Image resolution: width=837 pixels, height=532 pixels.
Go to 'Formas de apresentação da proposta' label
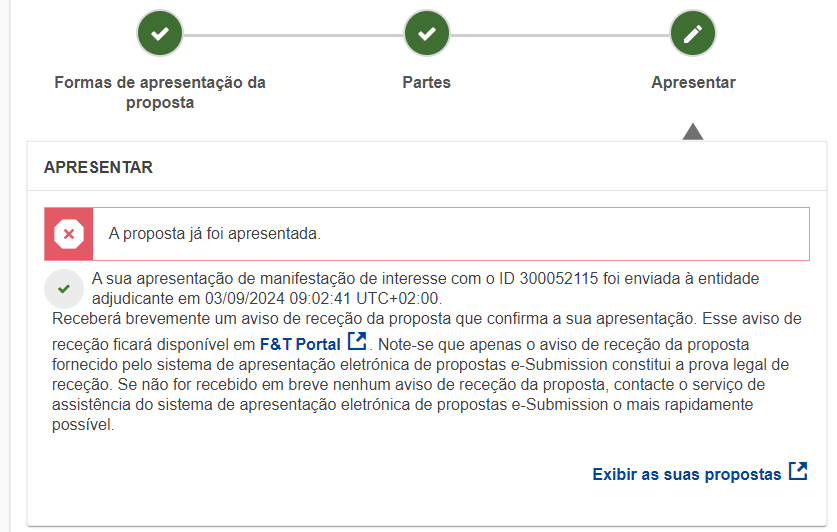pos(160,92)
